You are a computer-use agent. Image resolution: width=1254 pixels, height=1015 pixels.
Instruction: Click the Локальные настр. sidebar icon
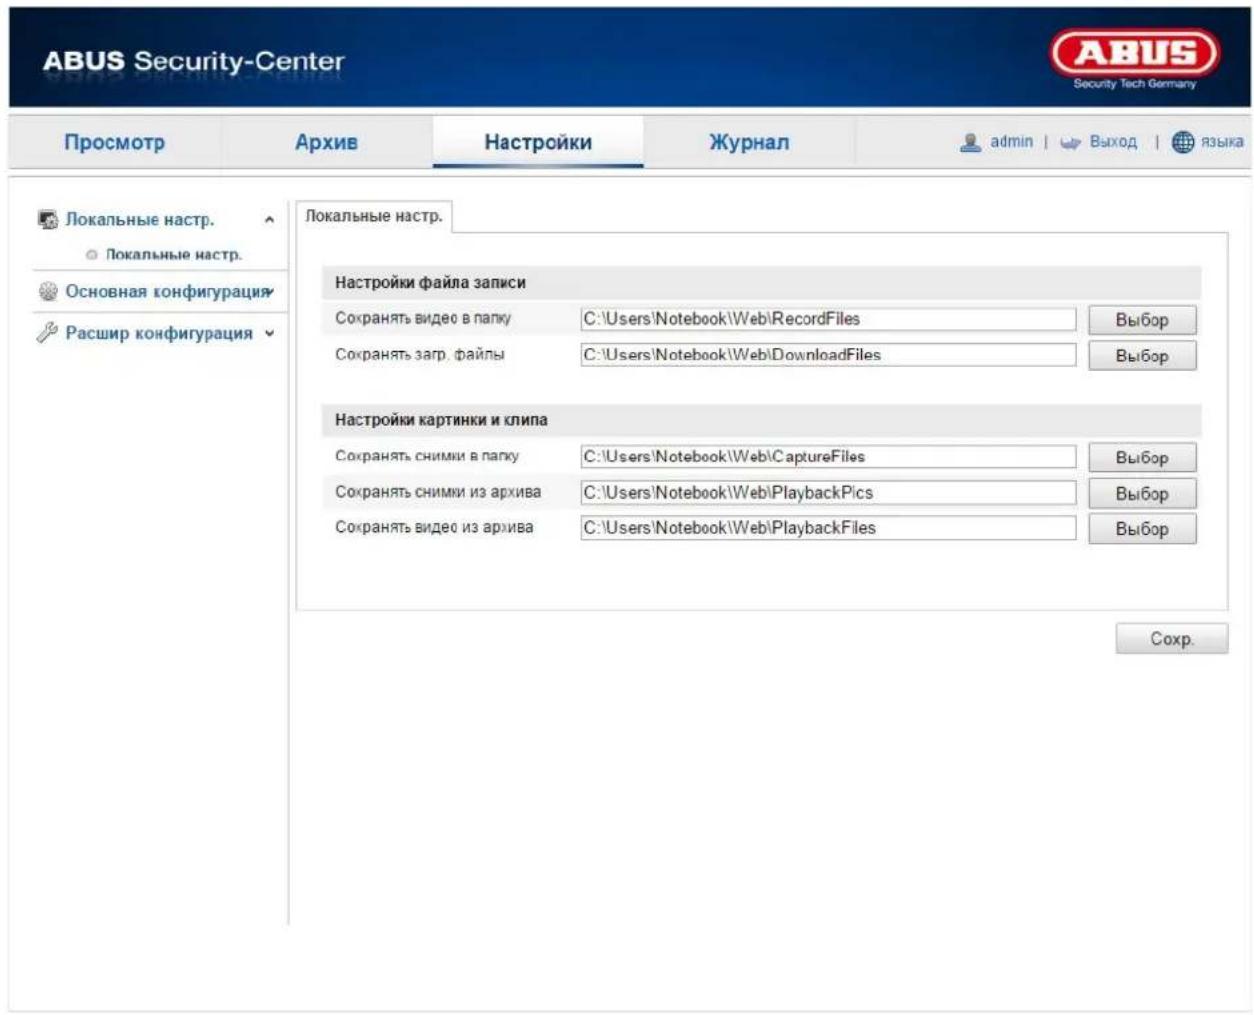click(48, 219)
